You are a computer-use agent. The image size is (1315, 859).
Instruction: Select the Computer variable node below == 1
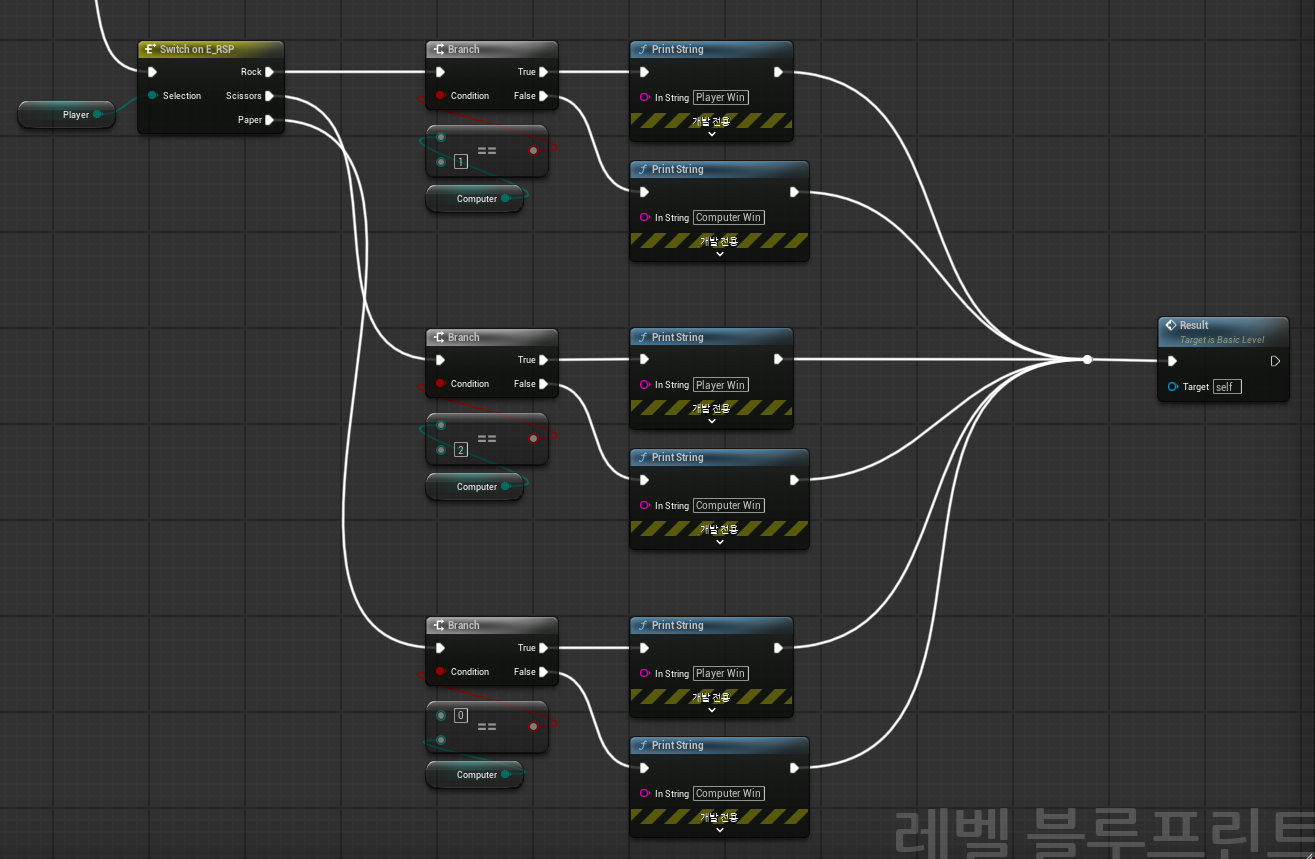474,199
